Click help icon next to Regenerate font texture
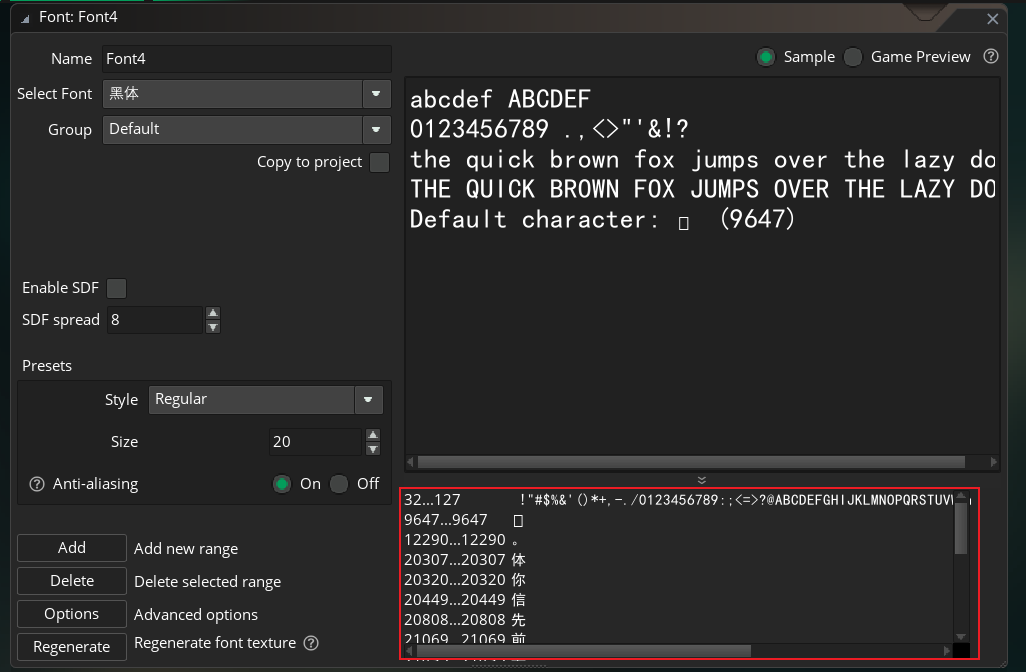The image size is (1026, 672). [311, 643]
